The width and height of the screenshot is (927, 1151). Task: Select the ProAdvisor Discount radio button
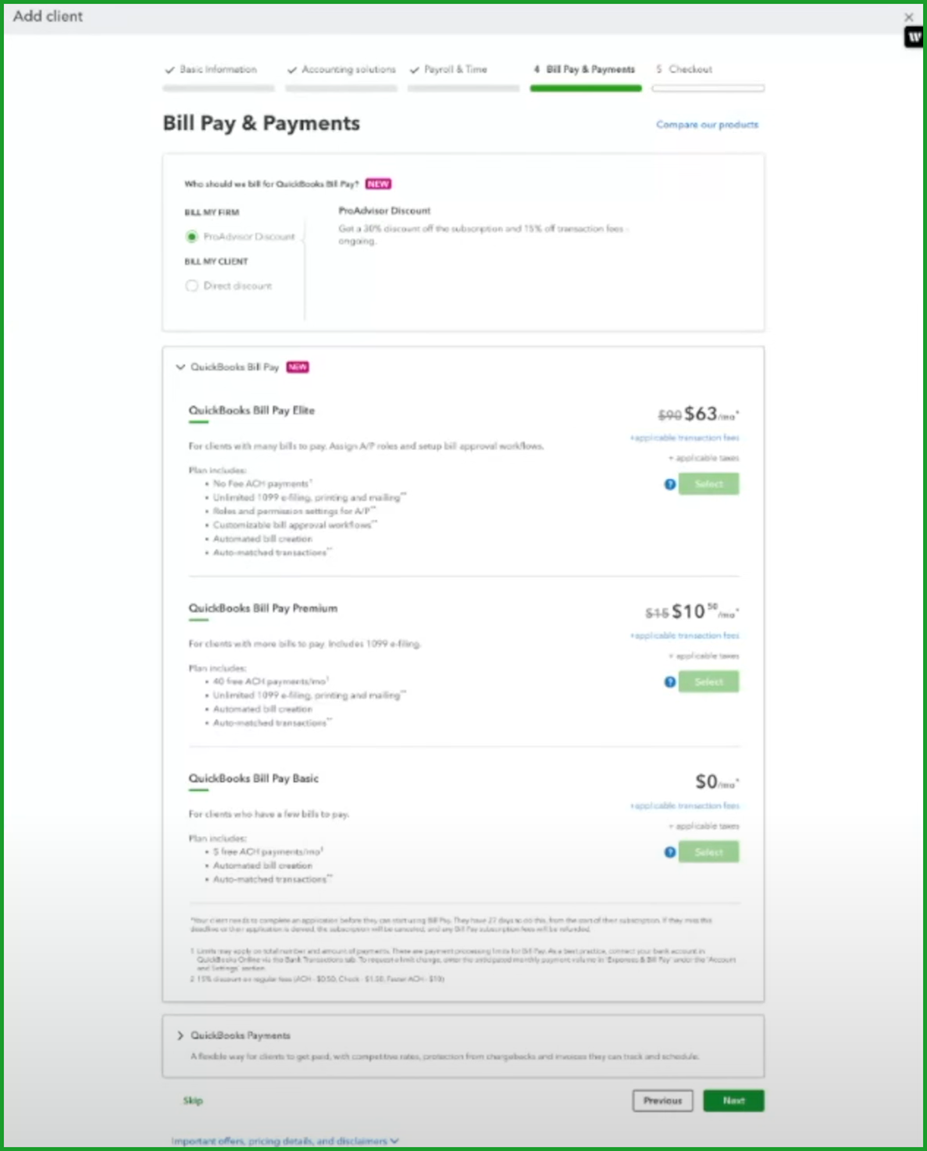(x=191, y=236)
